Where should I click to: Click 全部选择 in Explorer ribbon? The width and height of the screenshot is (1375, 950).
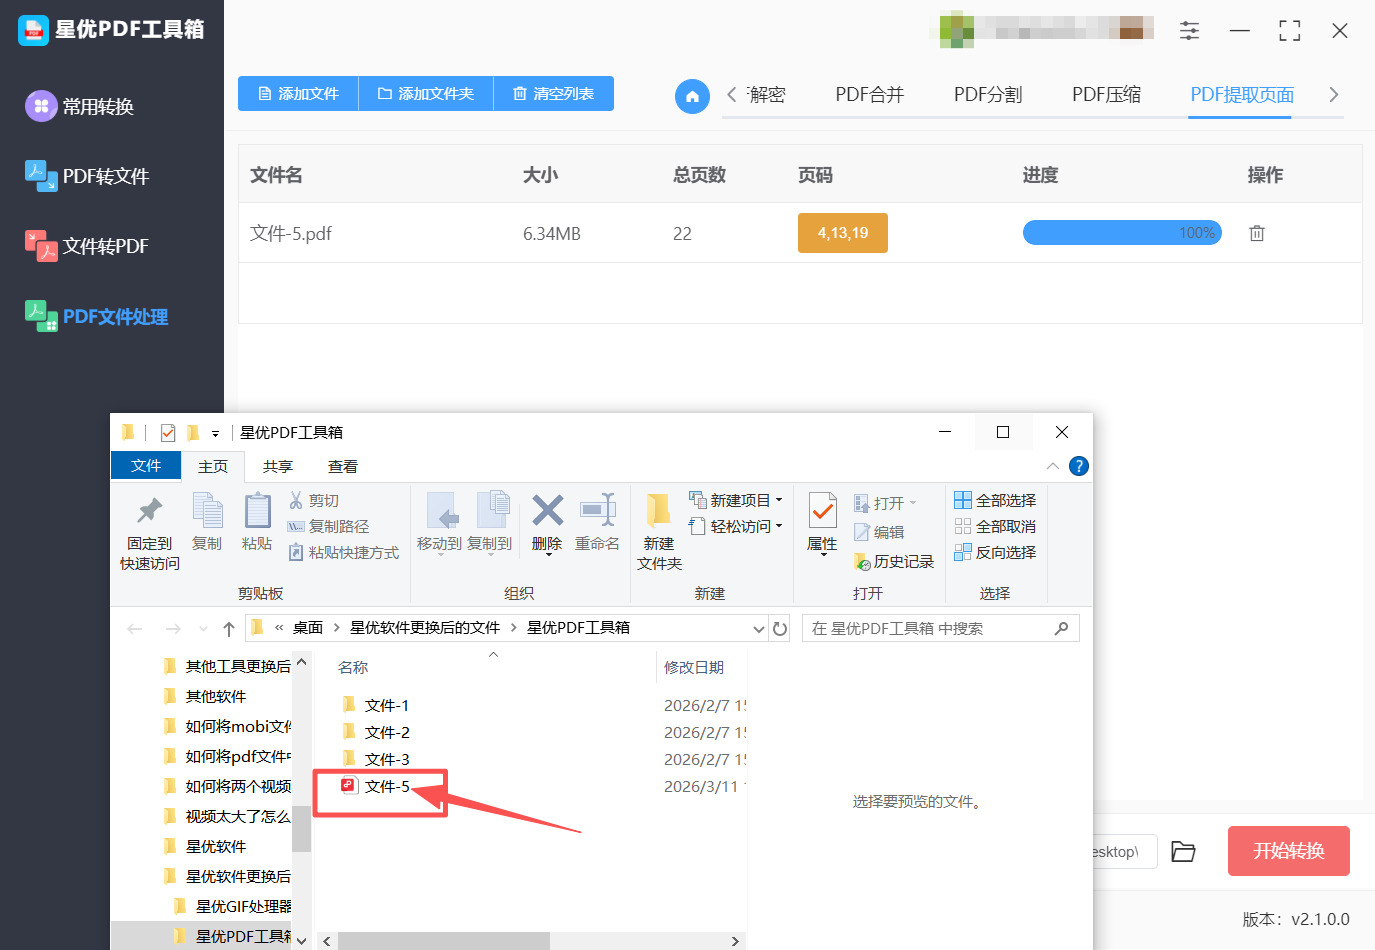click(x=995, y=500)
